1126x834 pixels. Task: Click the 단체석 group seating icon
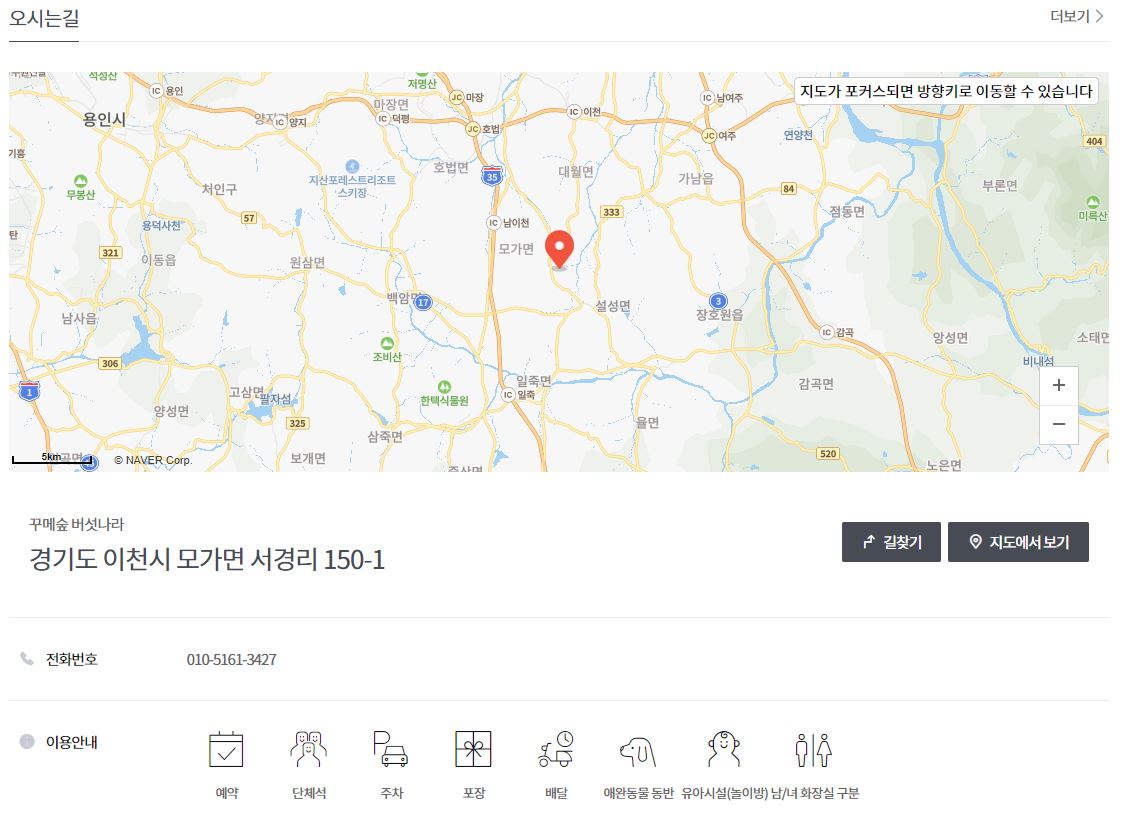point(309,749)
